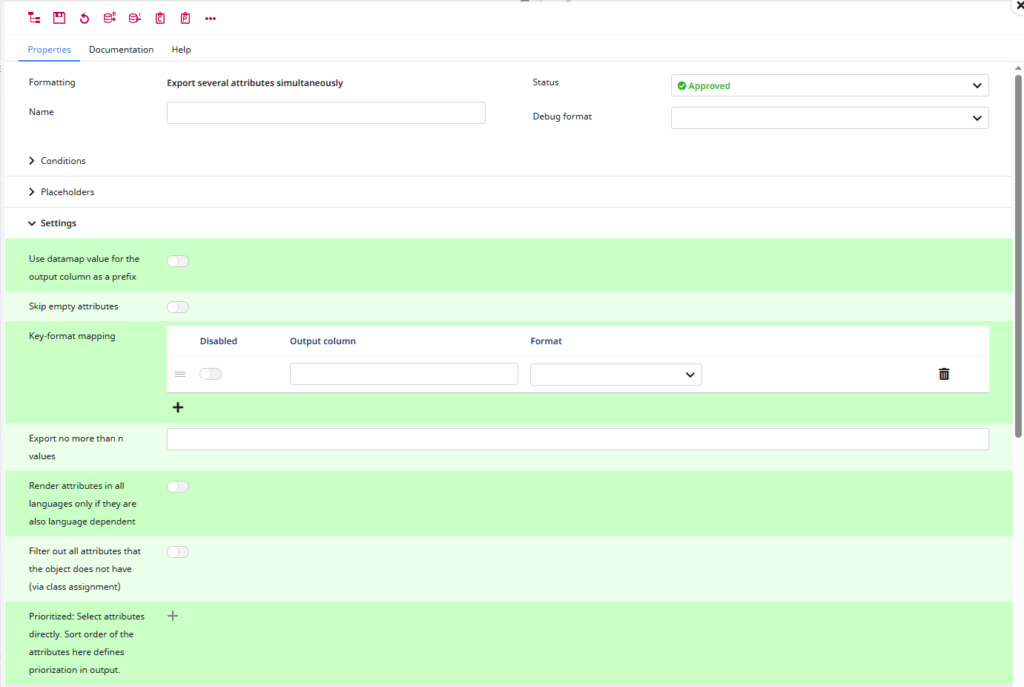This screenshot has height=687, width=1024.
Task: Open the Help tab
Action: point(181,49)
